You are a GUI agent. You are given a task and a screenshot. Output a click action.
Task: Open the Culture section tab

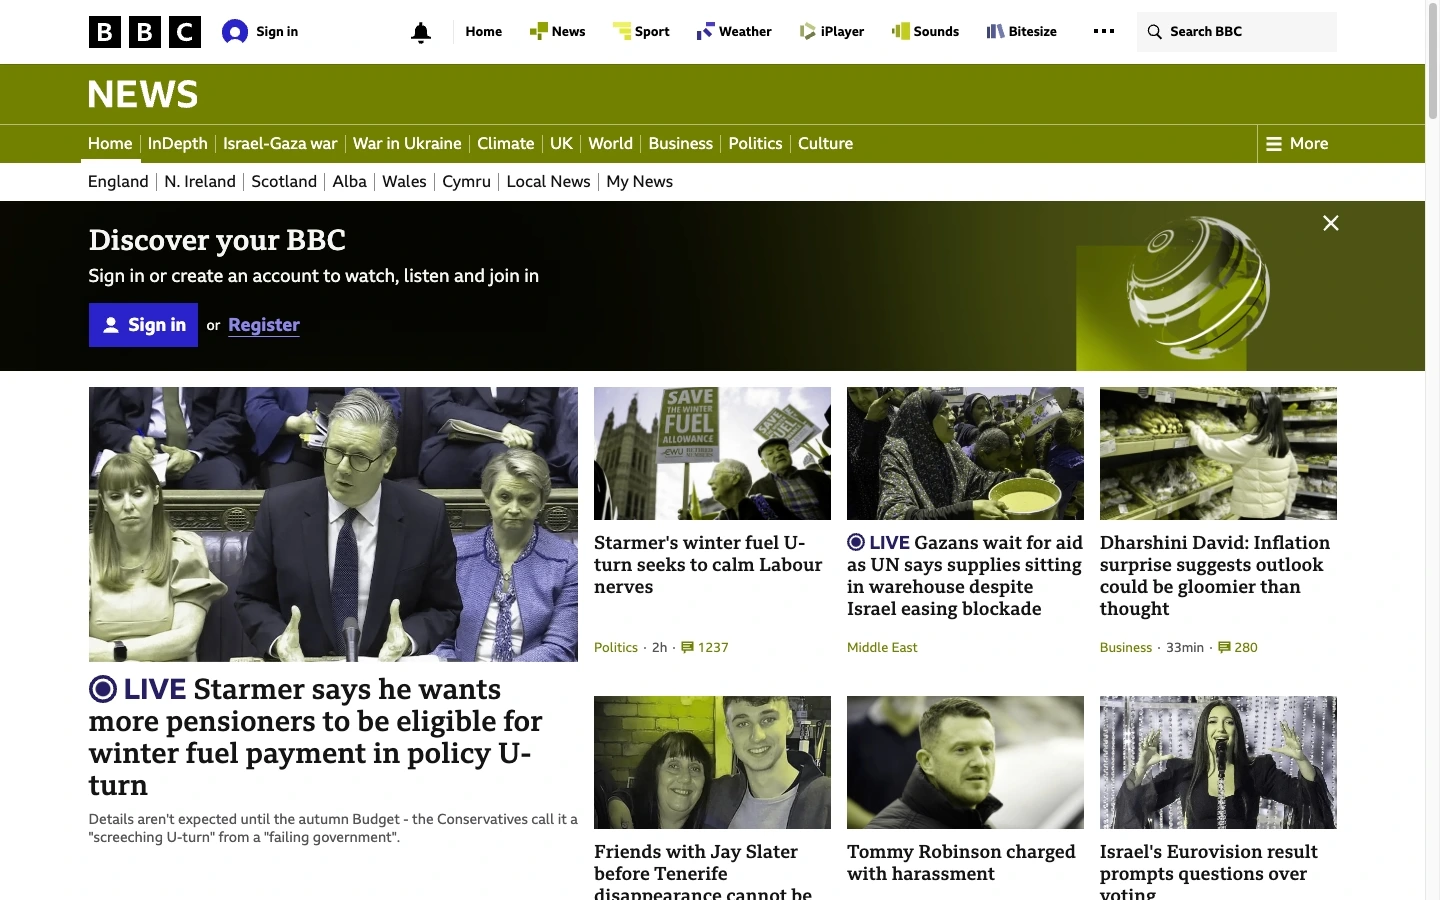click(825, 144)
